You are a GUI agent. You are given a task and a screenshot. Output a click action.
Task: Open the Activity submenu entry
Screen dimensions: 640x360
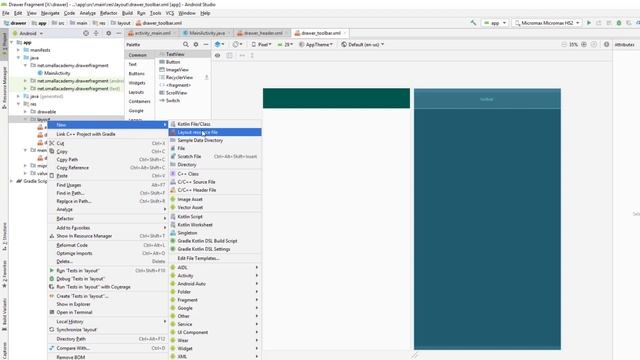[x=215, y=276]
